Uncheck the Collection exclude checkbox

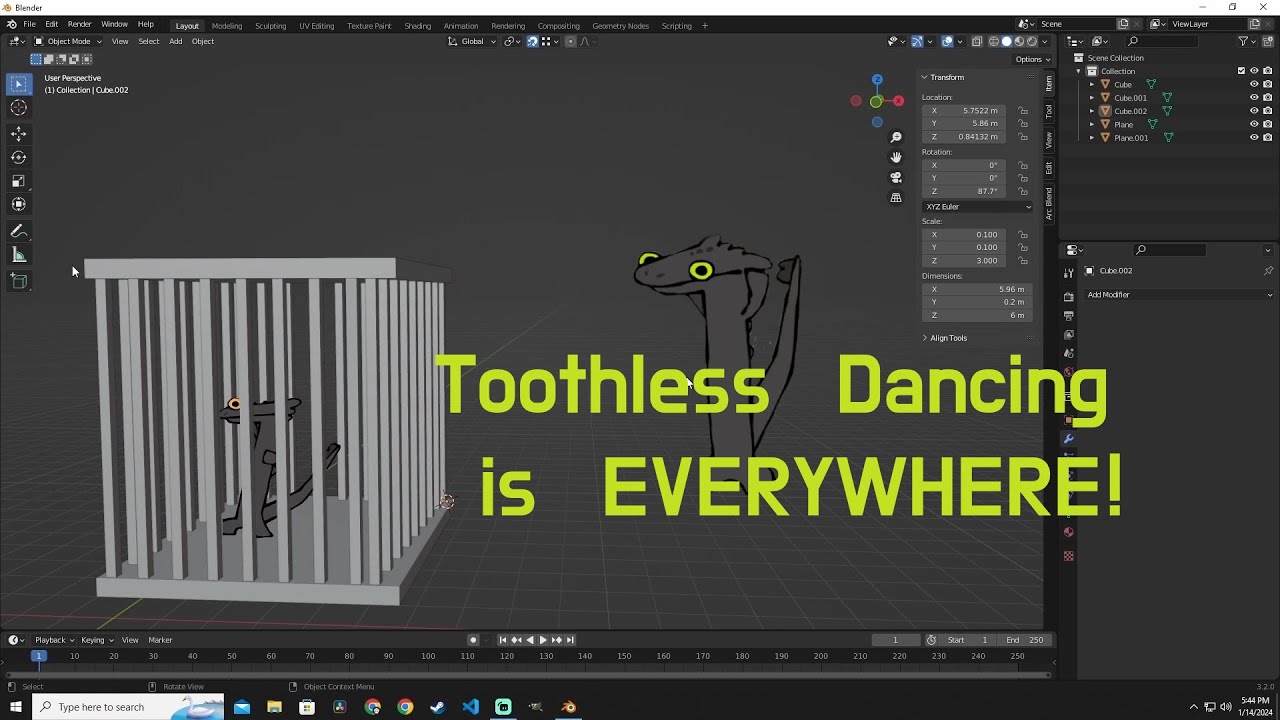[x=1241, y=71]
